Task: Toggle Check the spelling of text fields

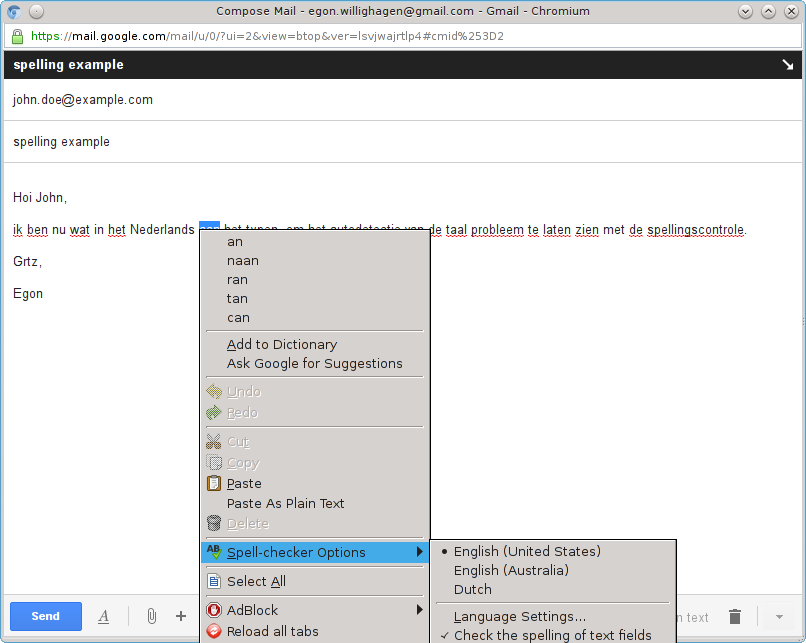Action: pos(552,635)
